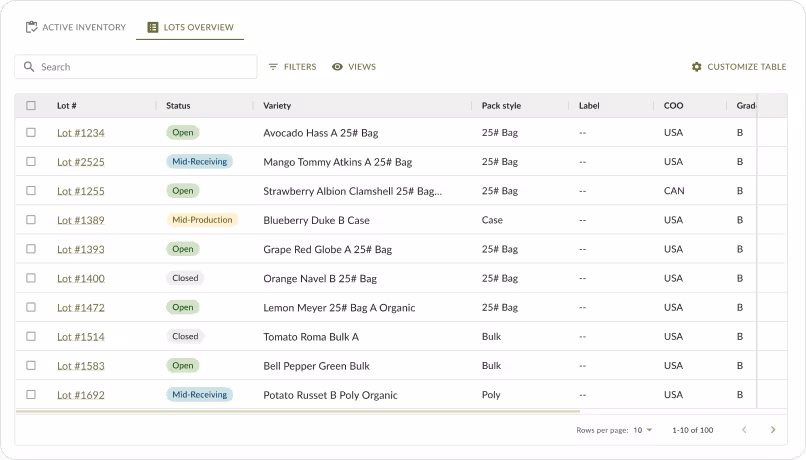
Task: Click 'Blueberry Duke B Case' cell
Action: [316, 220]
